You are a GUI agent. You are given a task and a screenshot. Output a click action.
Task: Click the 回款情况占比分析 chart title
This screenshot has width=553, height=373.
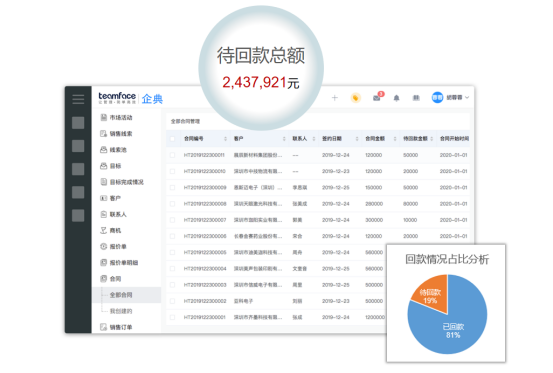click(447, 259)
